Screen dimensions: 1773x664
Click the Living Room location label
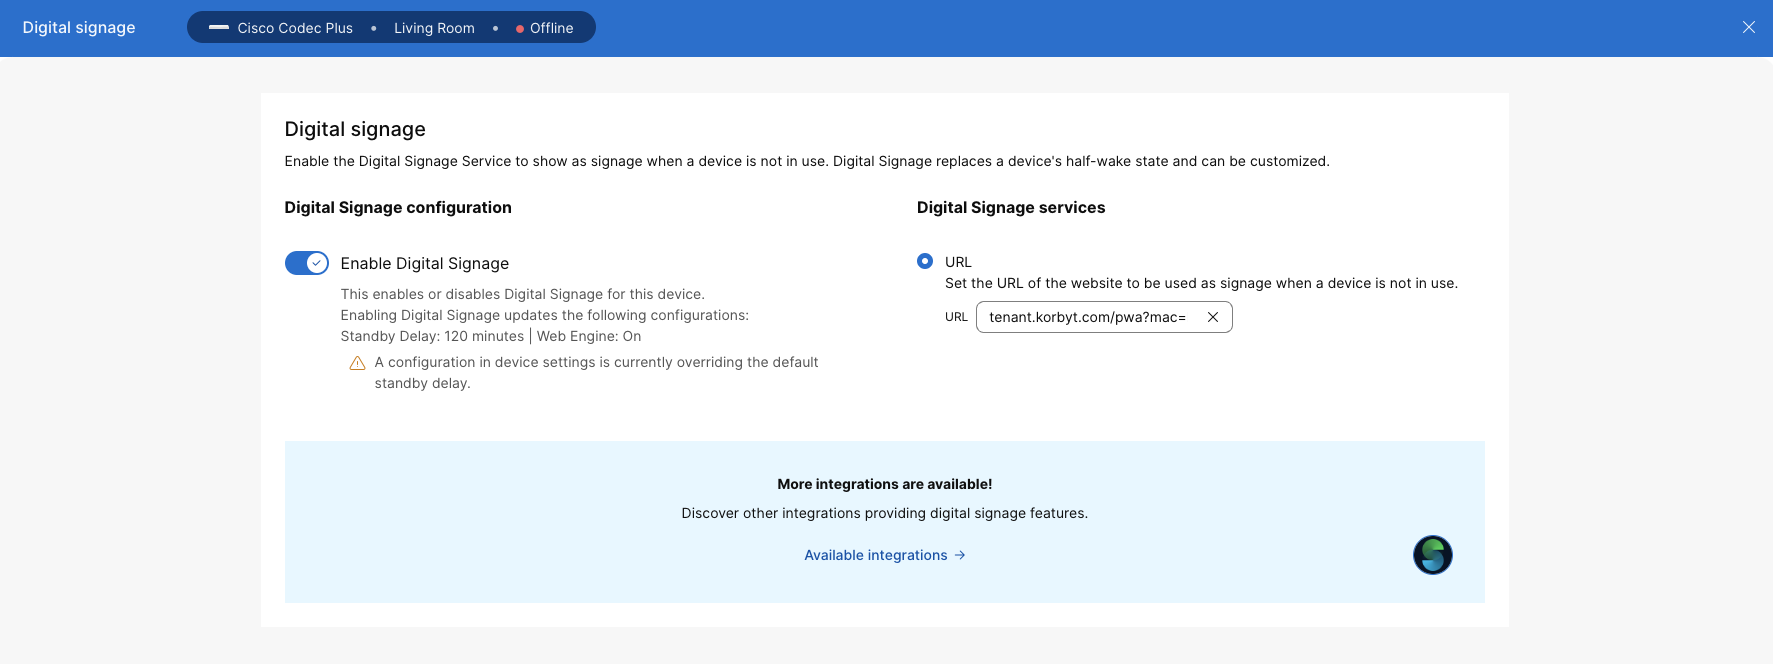coord(434,28)
